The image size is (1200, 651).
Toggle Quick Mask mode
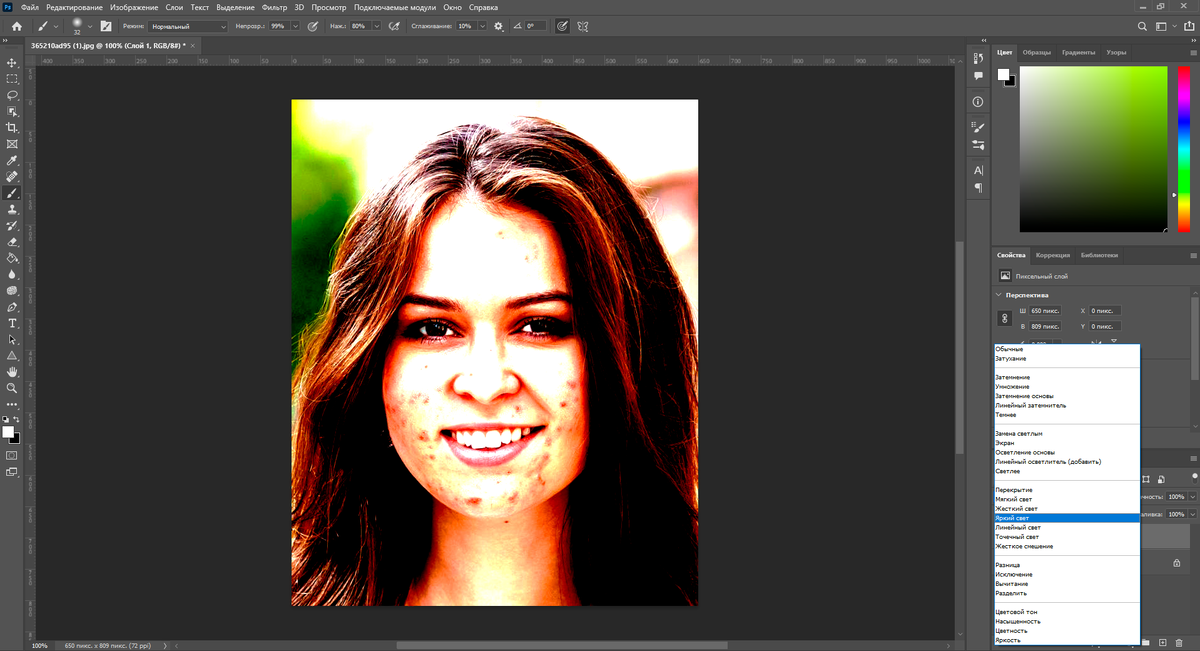pyautogui.click(x=13, y=455)
